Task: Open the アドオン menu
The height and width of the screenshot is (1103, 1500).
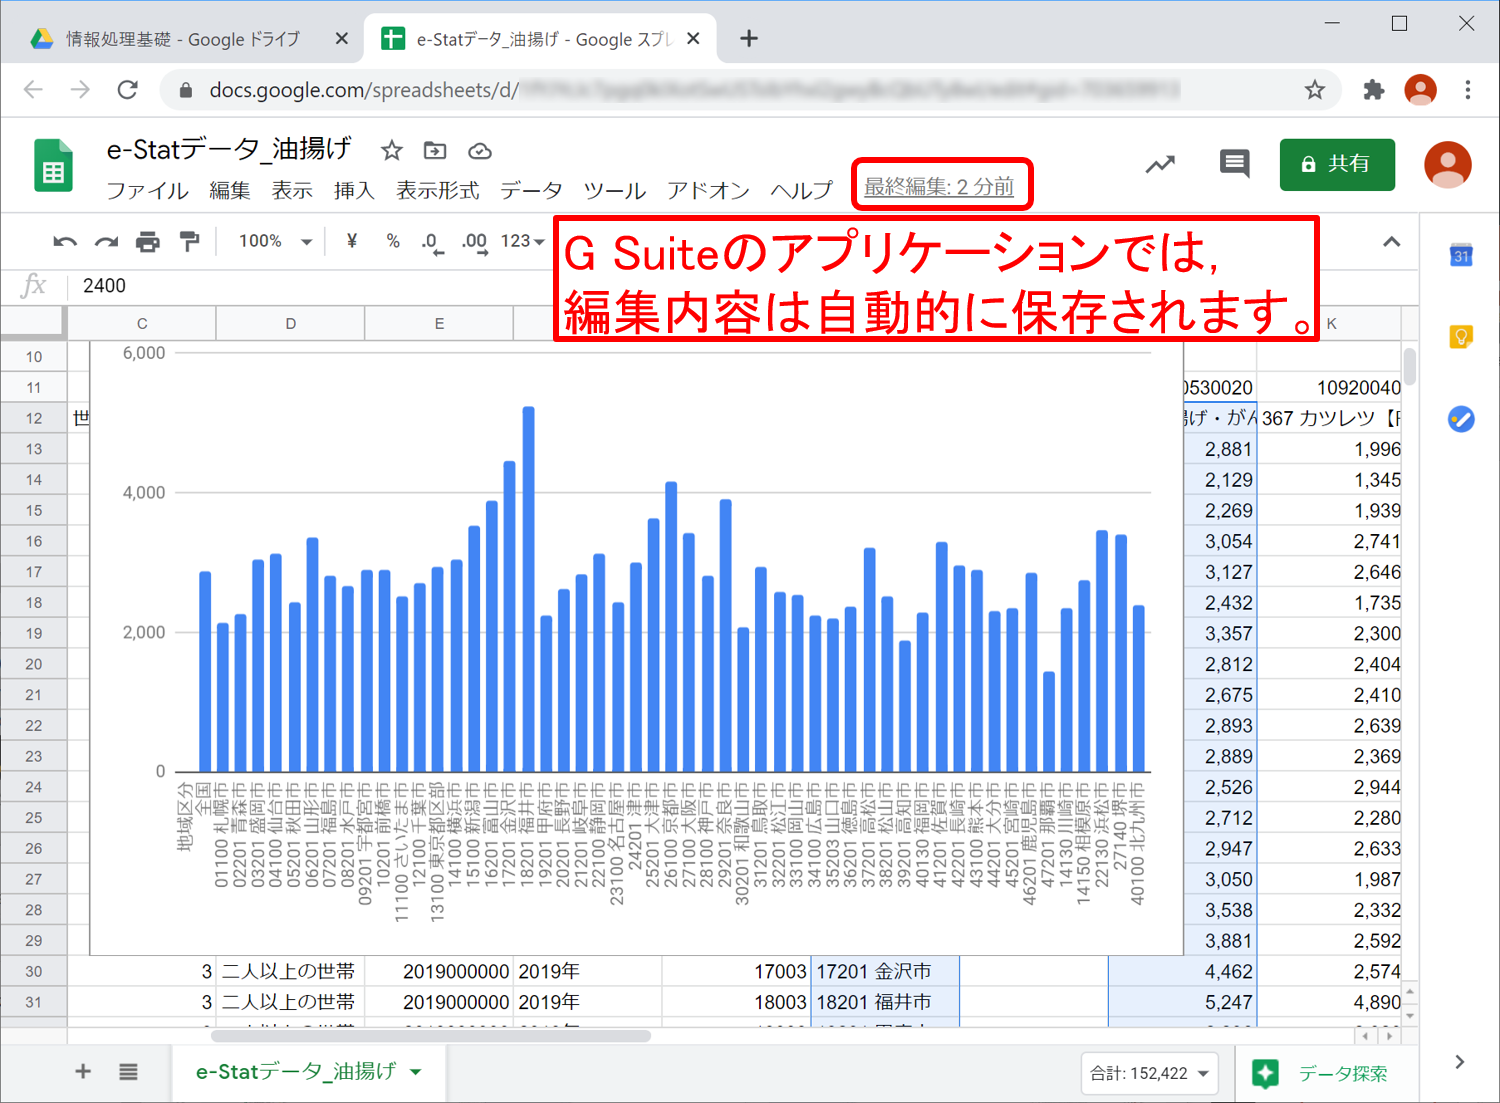Action: 708,190
